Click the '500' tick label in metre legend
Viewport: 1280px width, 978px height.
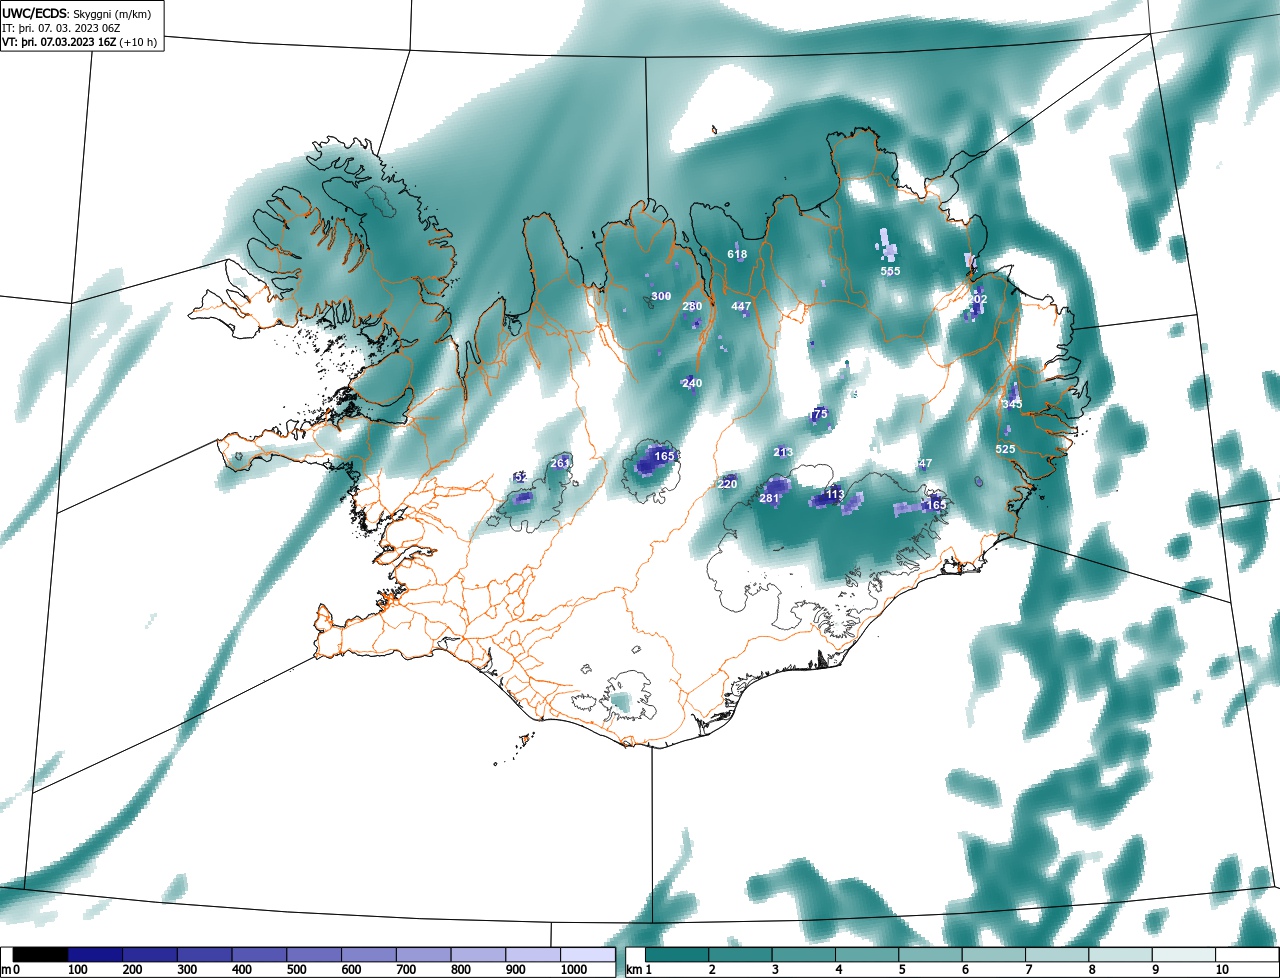coord(296,970)
